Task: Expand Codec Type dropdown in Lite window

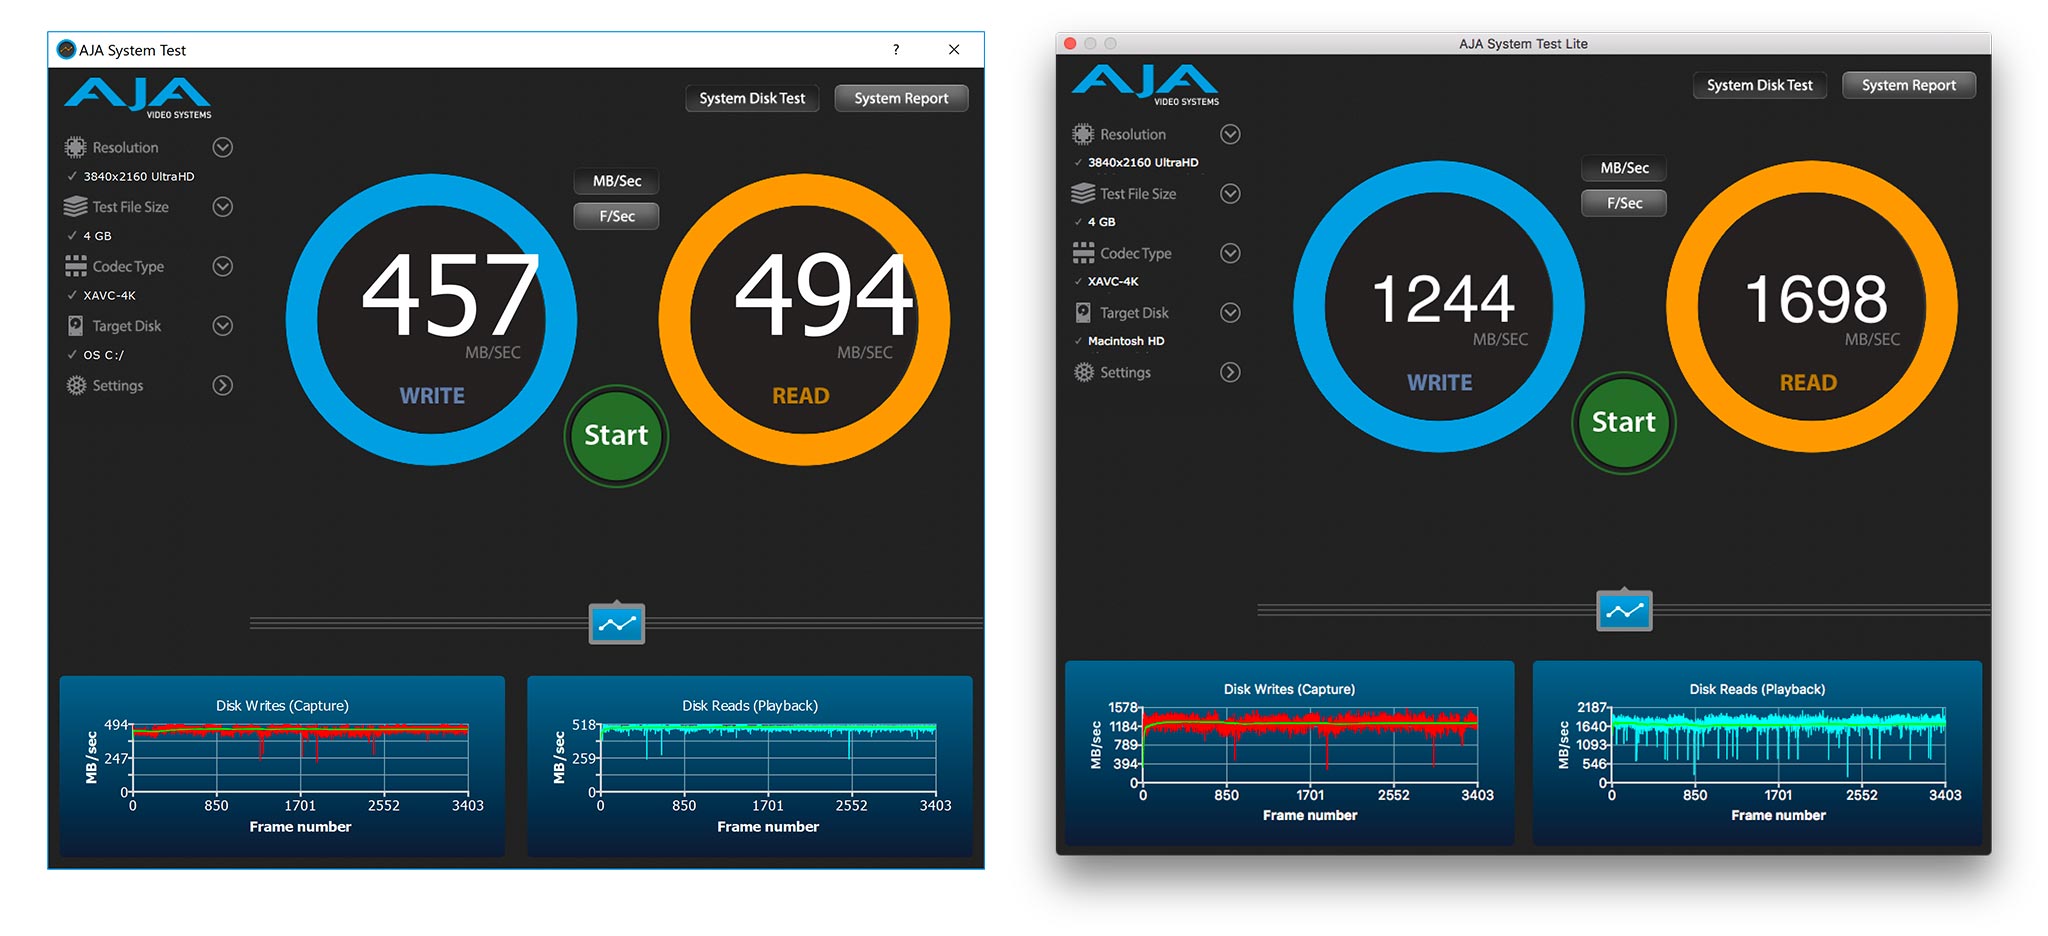Action: pos(1231,253)
